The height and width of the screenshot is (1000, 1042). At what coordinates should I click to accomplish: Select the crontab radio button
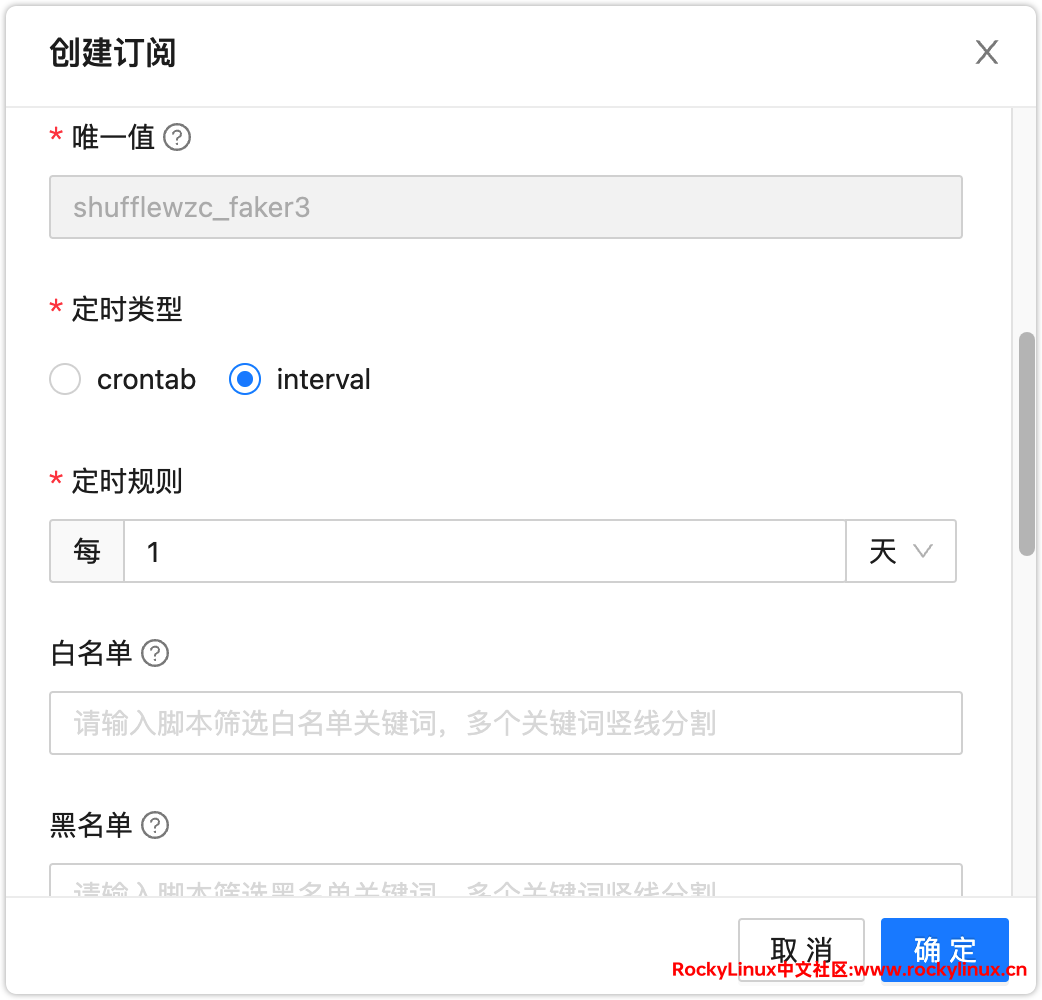click(x=65, y=380)
